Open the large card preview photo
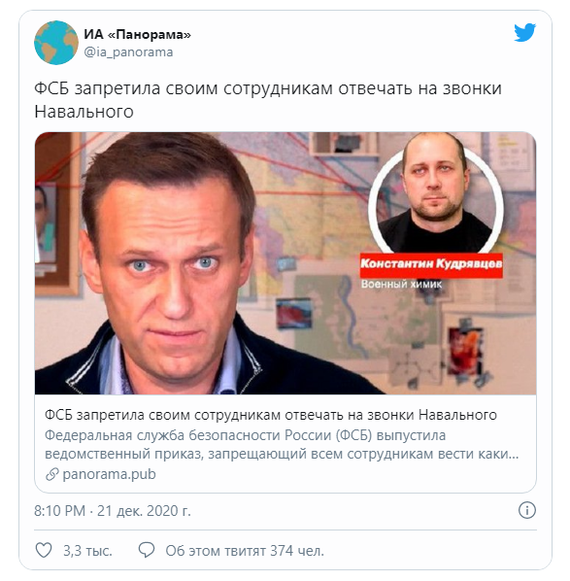 (x=285, y=263)
